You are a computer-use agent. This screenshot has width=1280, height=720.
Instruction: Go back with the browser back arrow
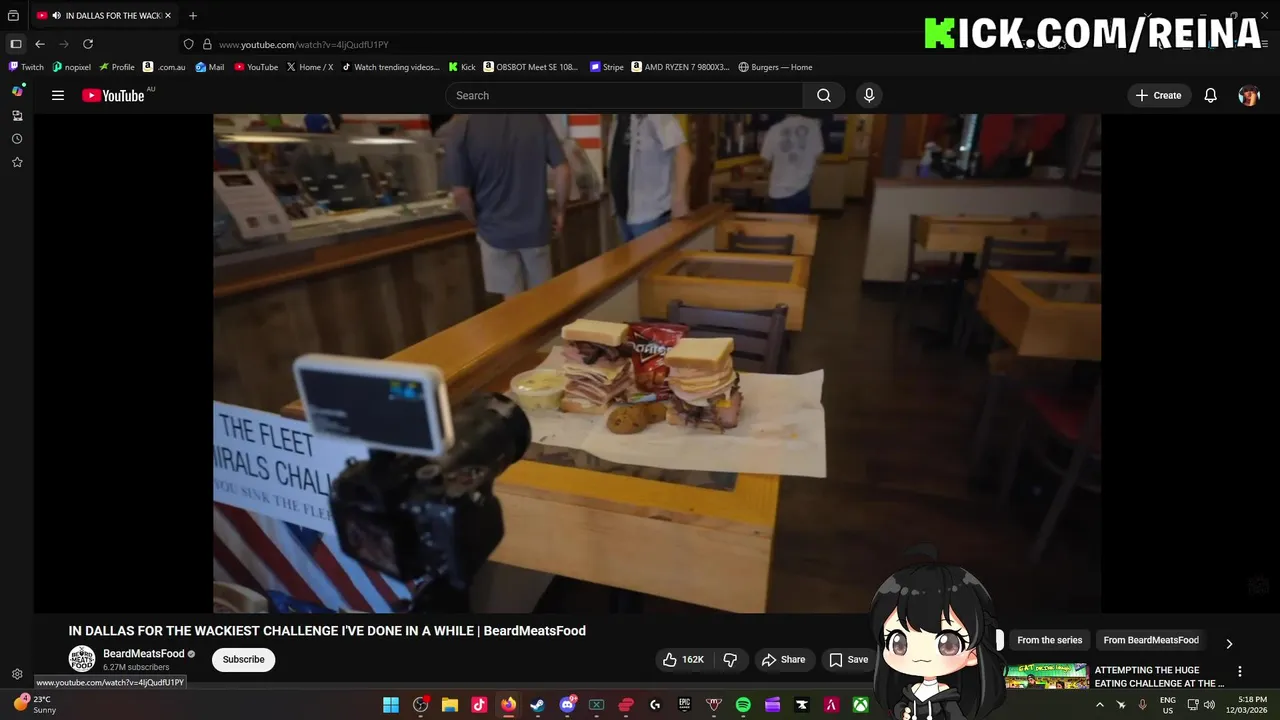click(x=40, y=44)
